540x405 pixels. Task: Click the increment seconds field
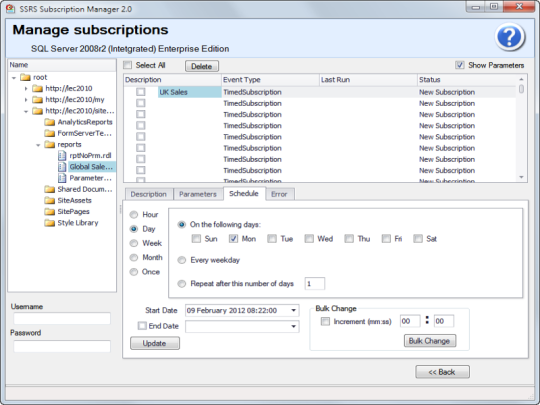coord(444,321)
